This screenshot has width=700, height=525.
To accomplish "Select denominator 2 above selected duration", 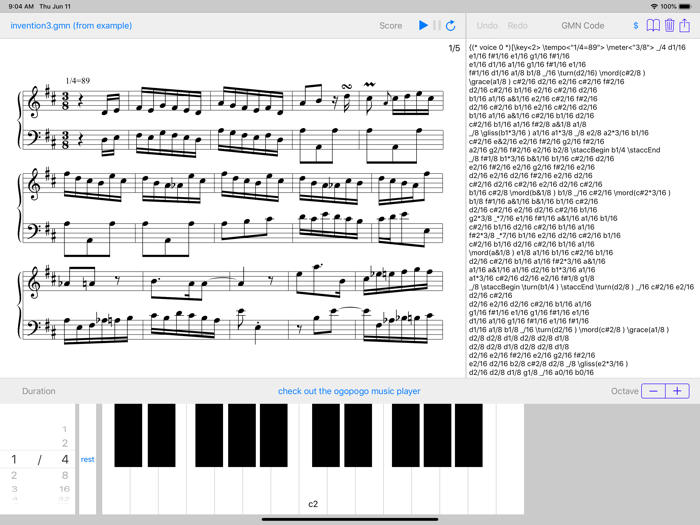I will point(65,443).
